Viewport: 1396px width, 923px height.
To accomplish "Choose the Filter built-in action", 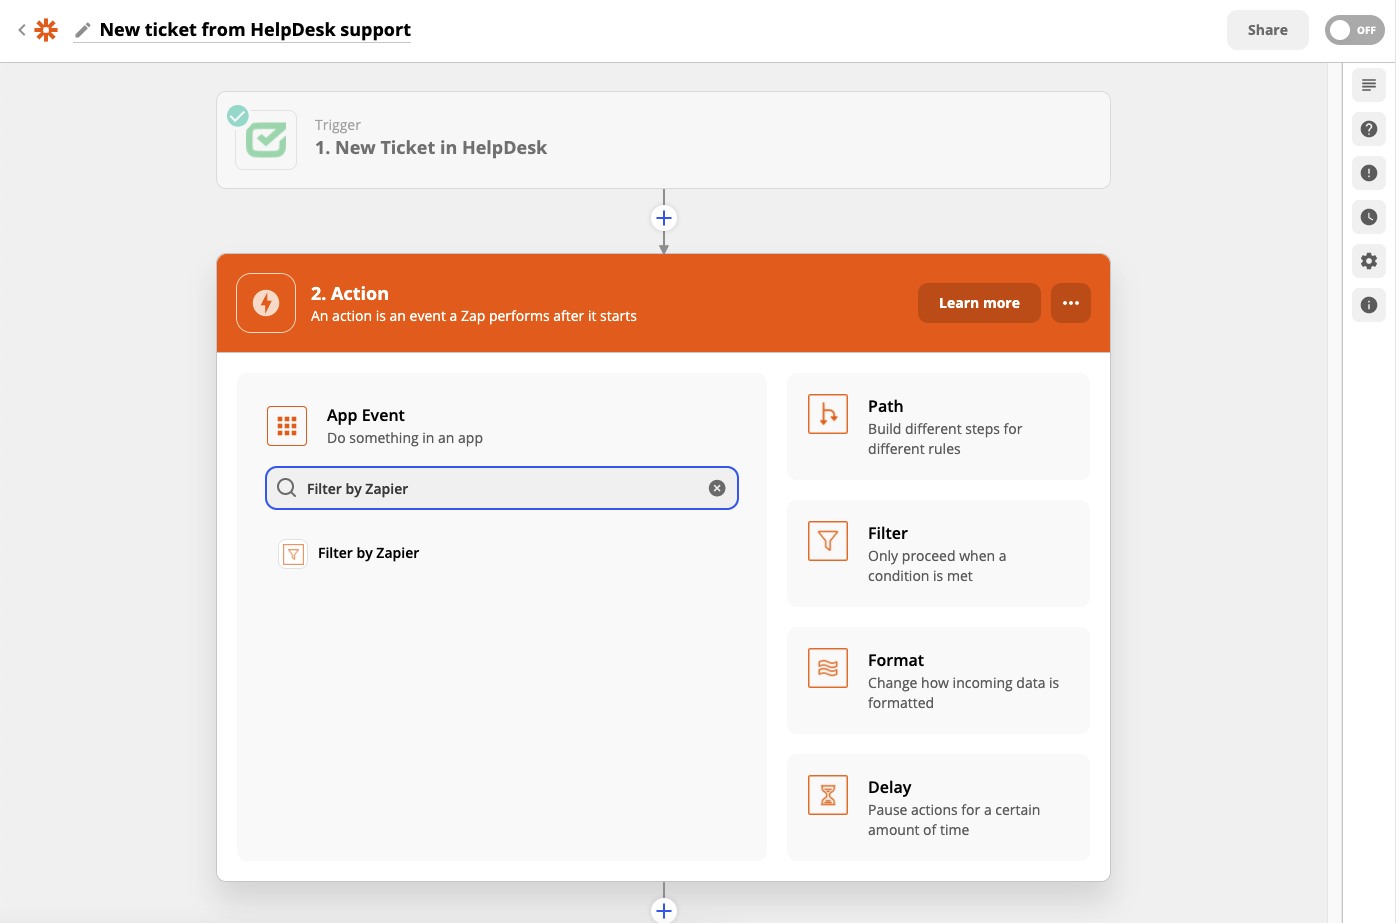I will (x=937, y=554).
